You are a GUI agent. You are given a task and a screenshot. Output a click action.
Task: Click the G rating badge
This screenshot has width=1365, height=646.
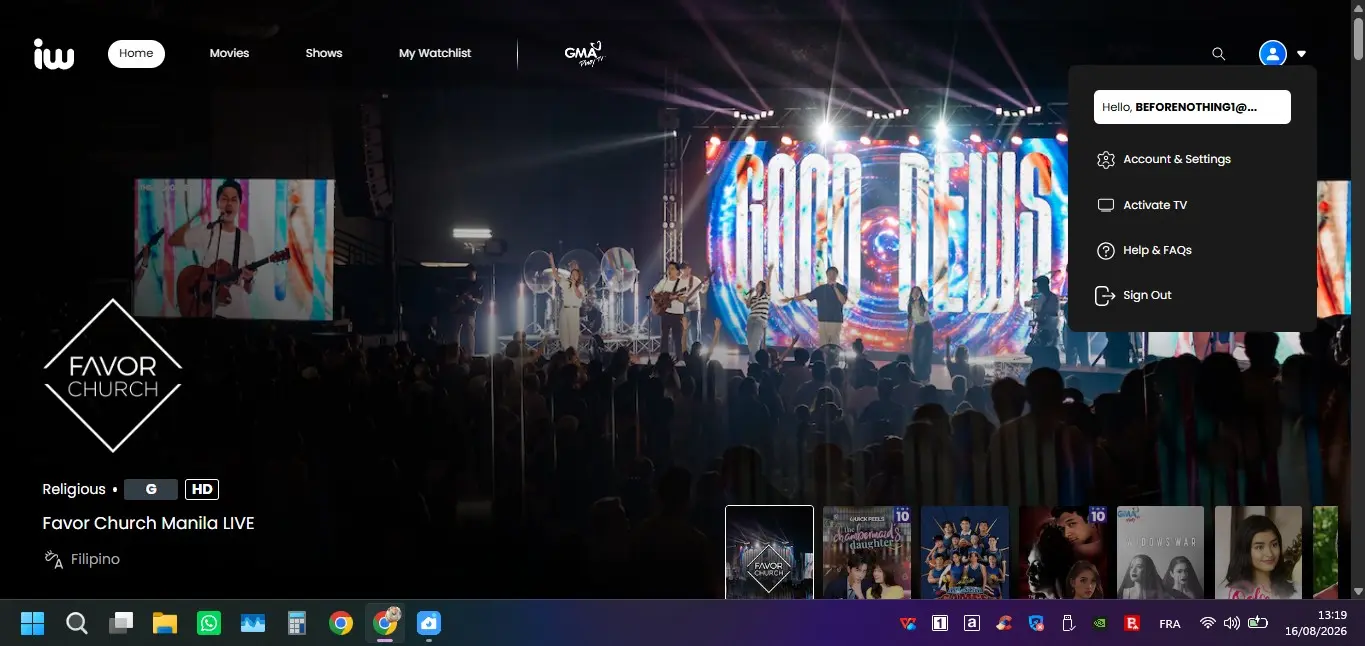pyautogui.click(x=151, y=489)
